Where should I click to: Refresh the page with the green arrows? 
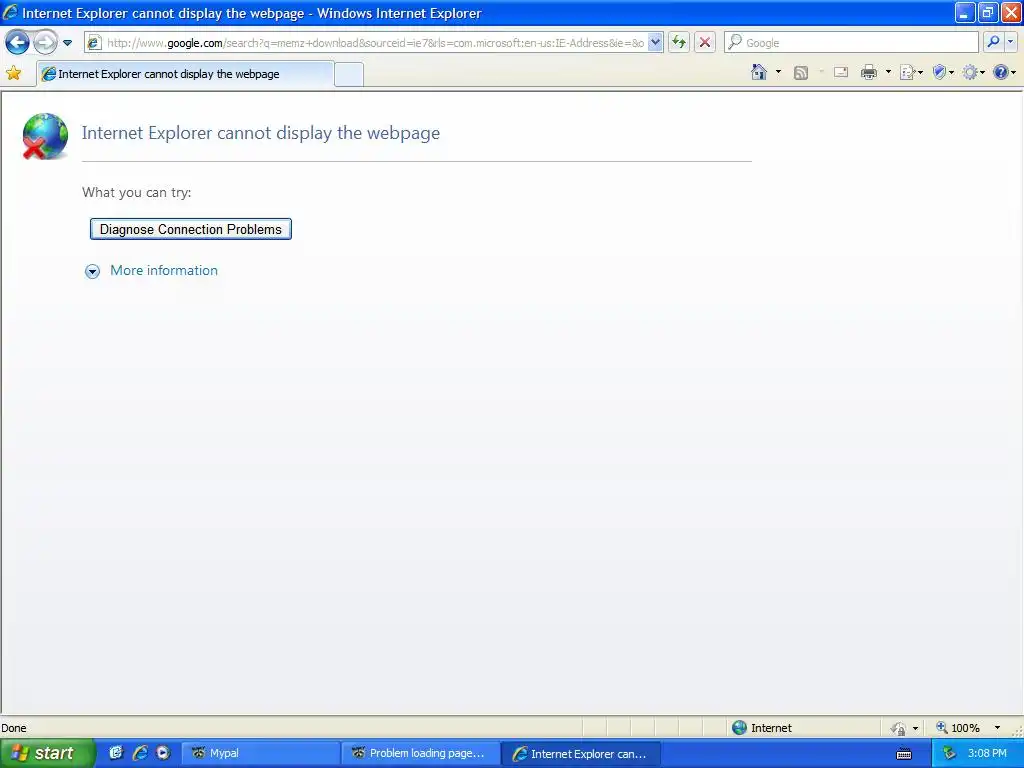tap(679, 43)
